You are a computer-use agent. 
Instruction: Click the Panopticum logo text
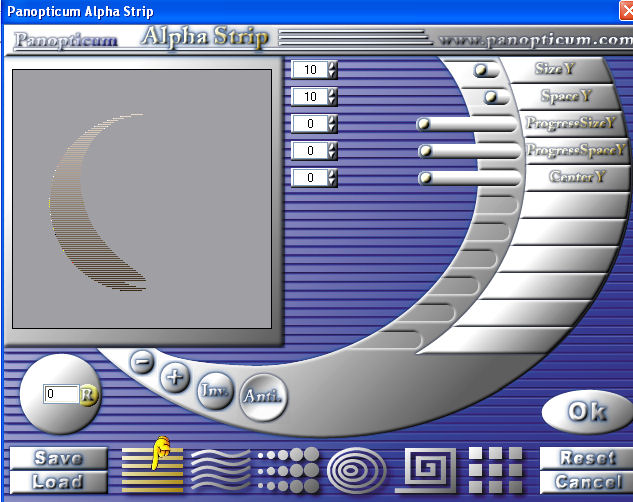click(x=66, y=40)
